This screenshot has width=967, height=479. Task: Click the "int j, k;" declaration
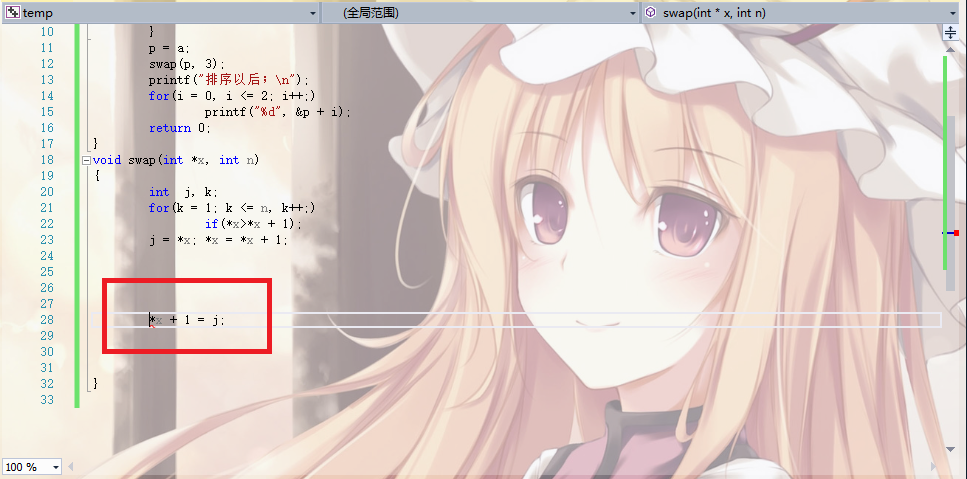[x=183, y=192]
